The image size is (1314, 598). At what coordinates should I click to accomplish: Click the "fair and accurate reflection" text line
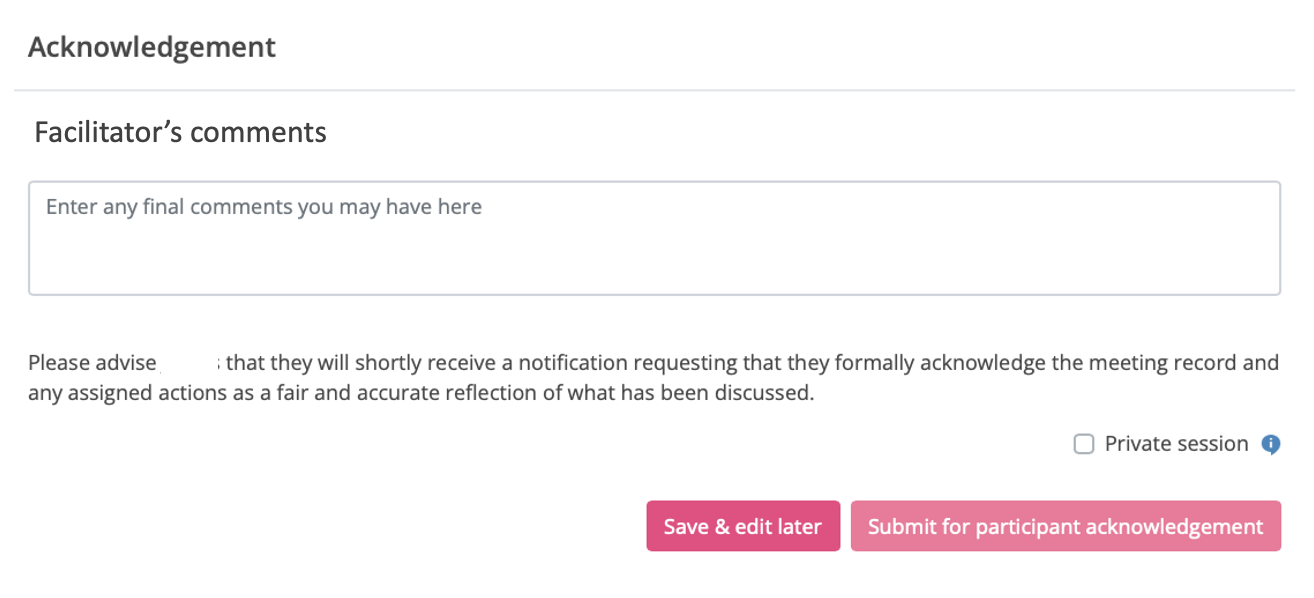pyautogui.click(x=421, y=393)
